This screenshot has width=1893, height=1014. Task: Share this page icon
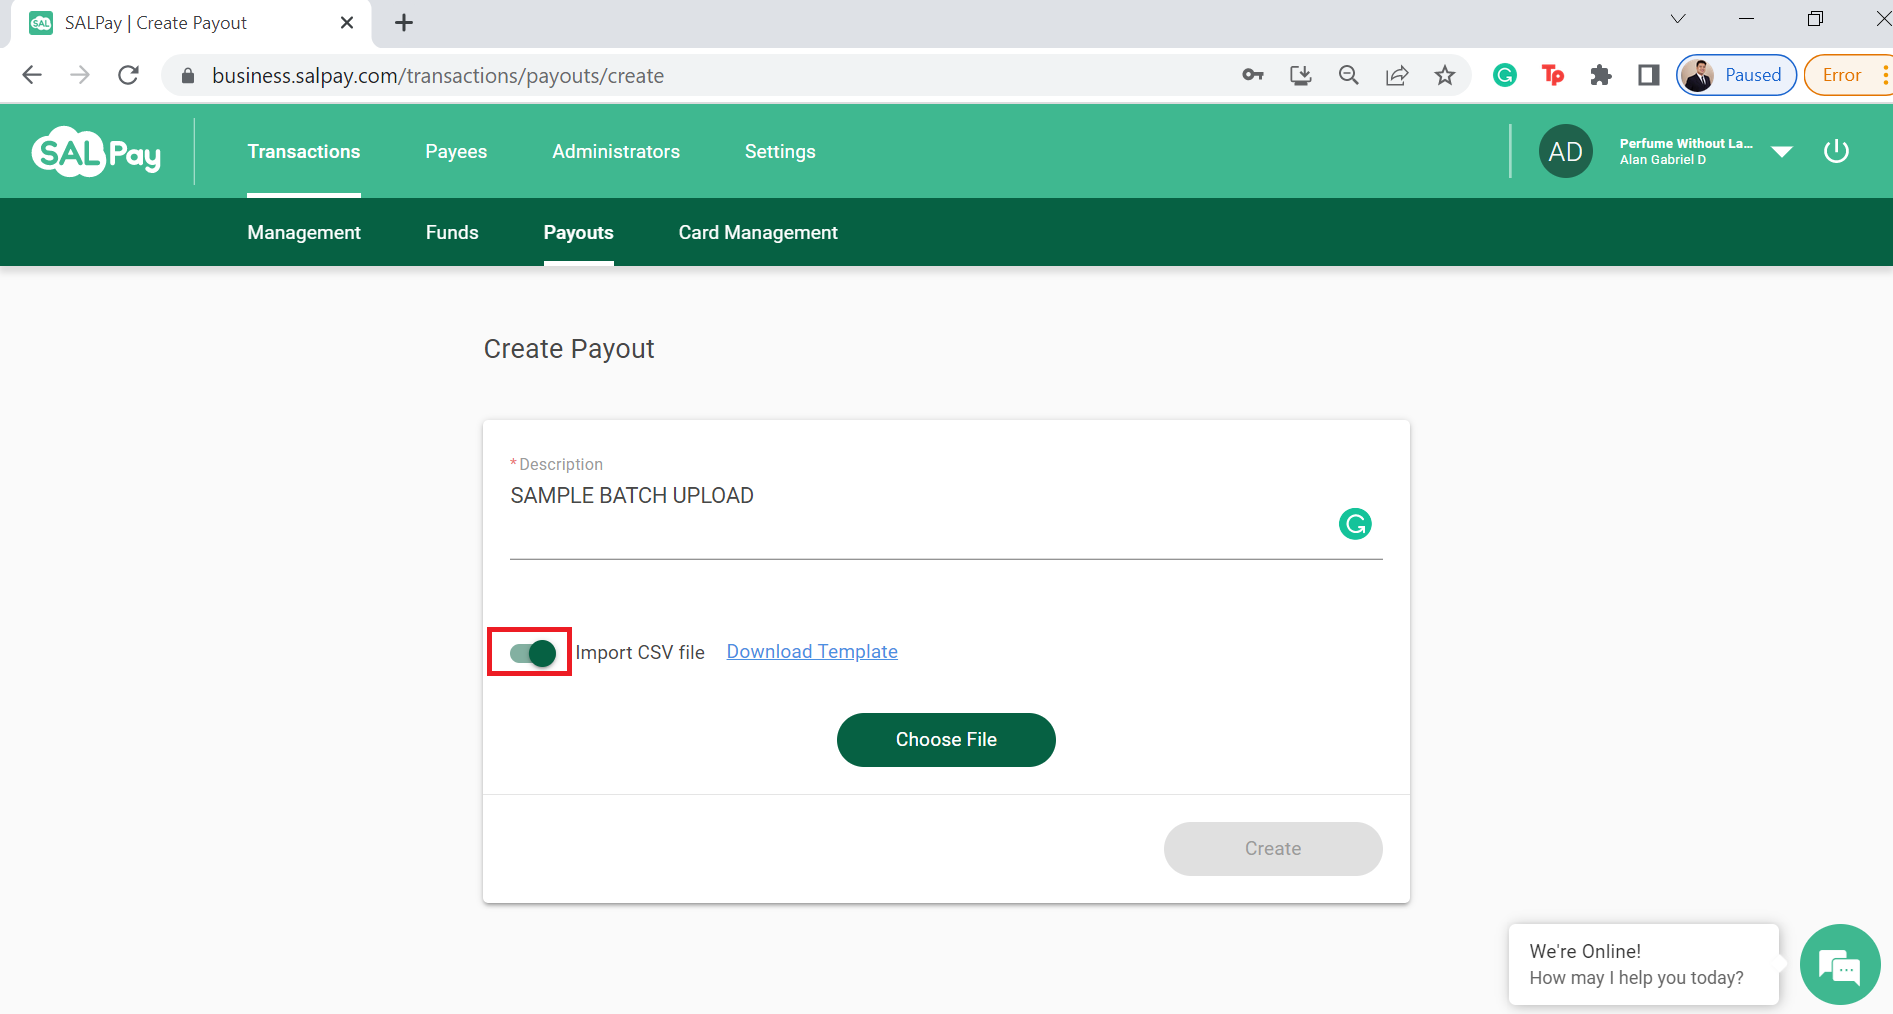[x=1397, y=75]
